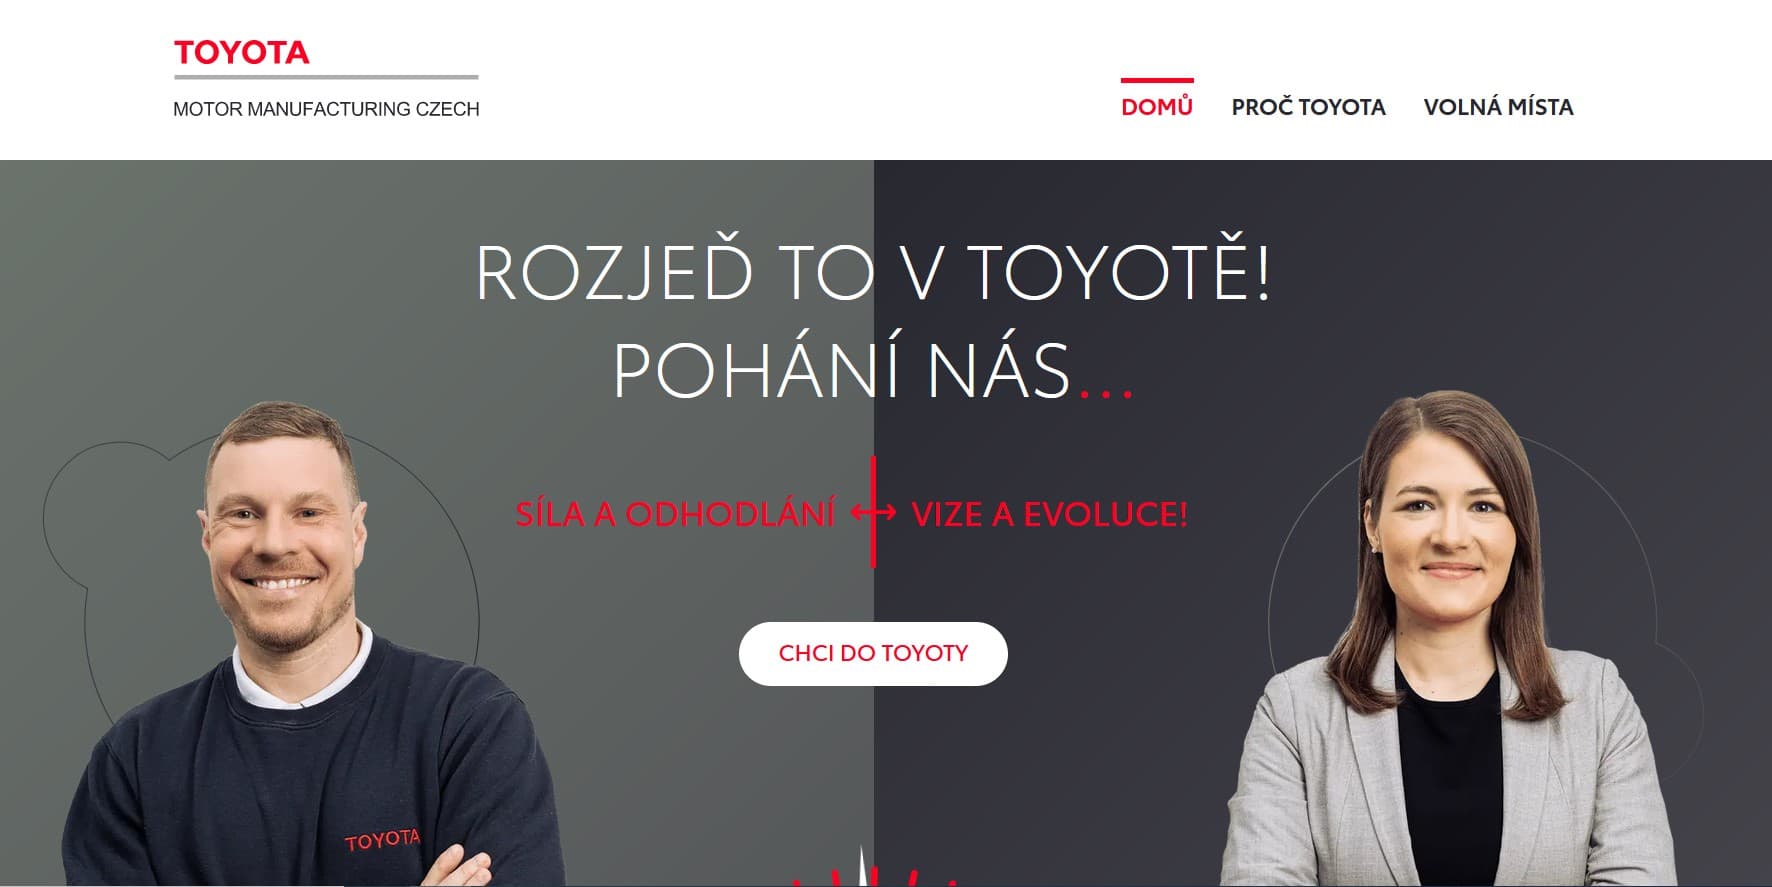Click the grey line beneath the TOYOTA logo

(x=326, y=76)
